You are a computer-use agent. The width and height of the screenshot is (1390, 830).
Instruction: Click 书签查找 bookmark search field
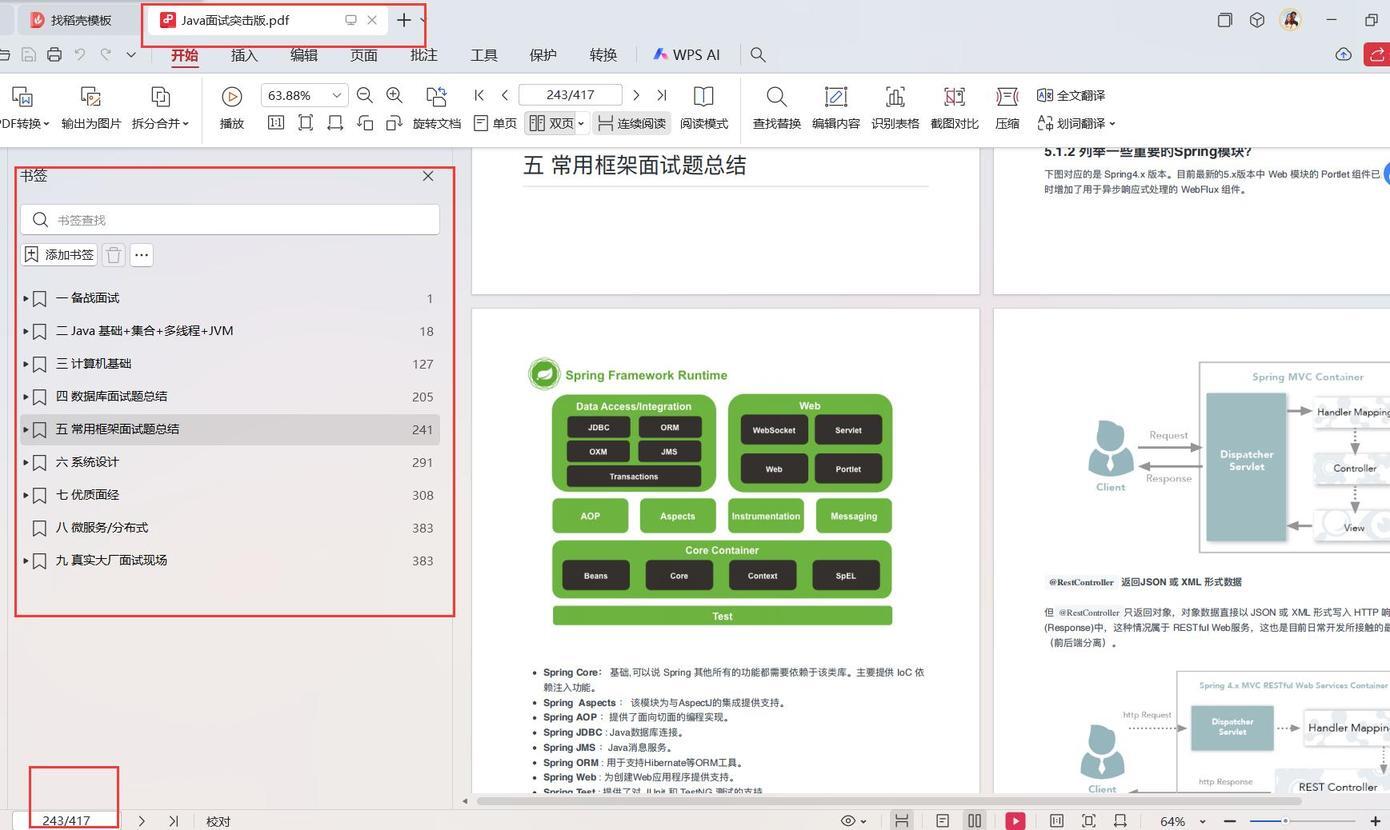coord(230,220)
